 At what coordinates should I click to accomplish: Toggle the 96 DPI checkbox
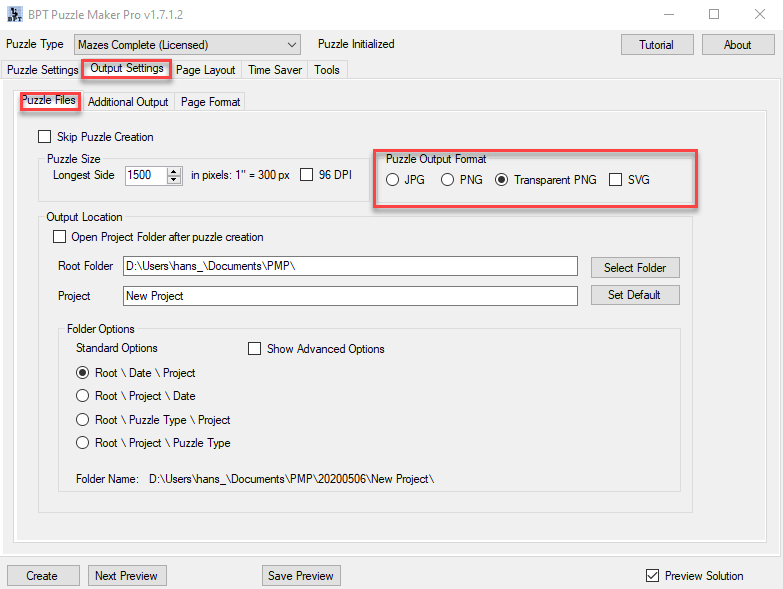306,175
